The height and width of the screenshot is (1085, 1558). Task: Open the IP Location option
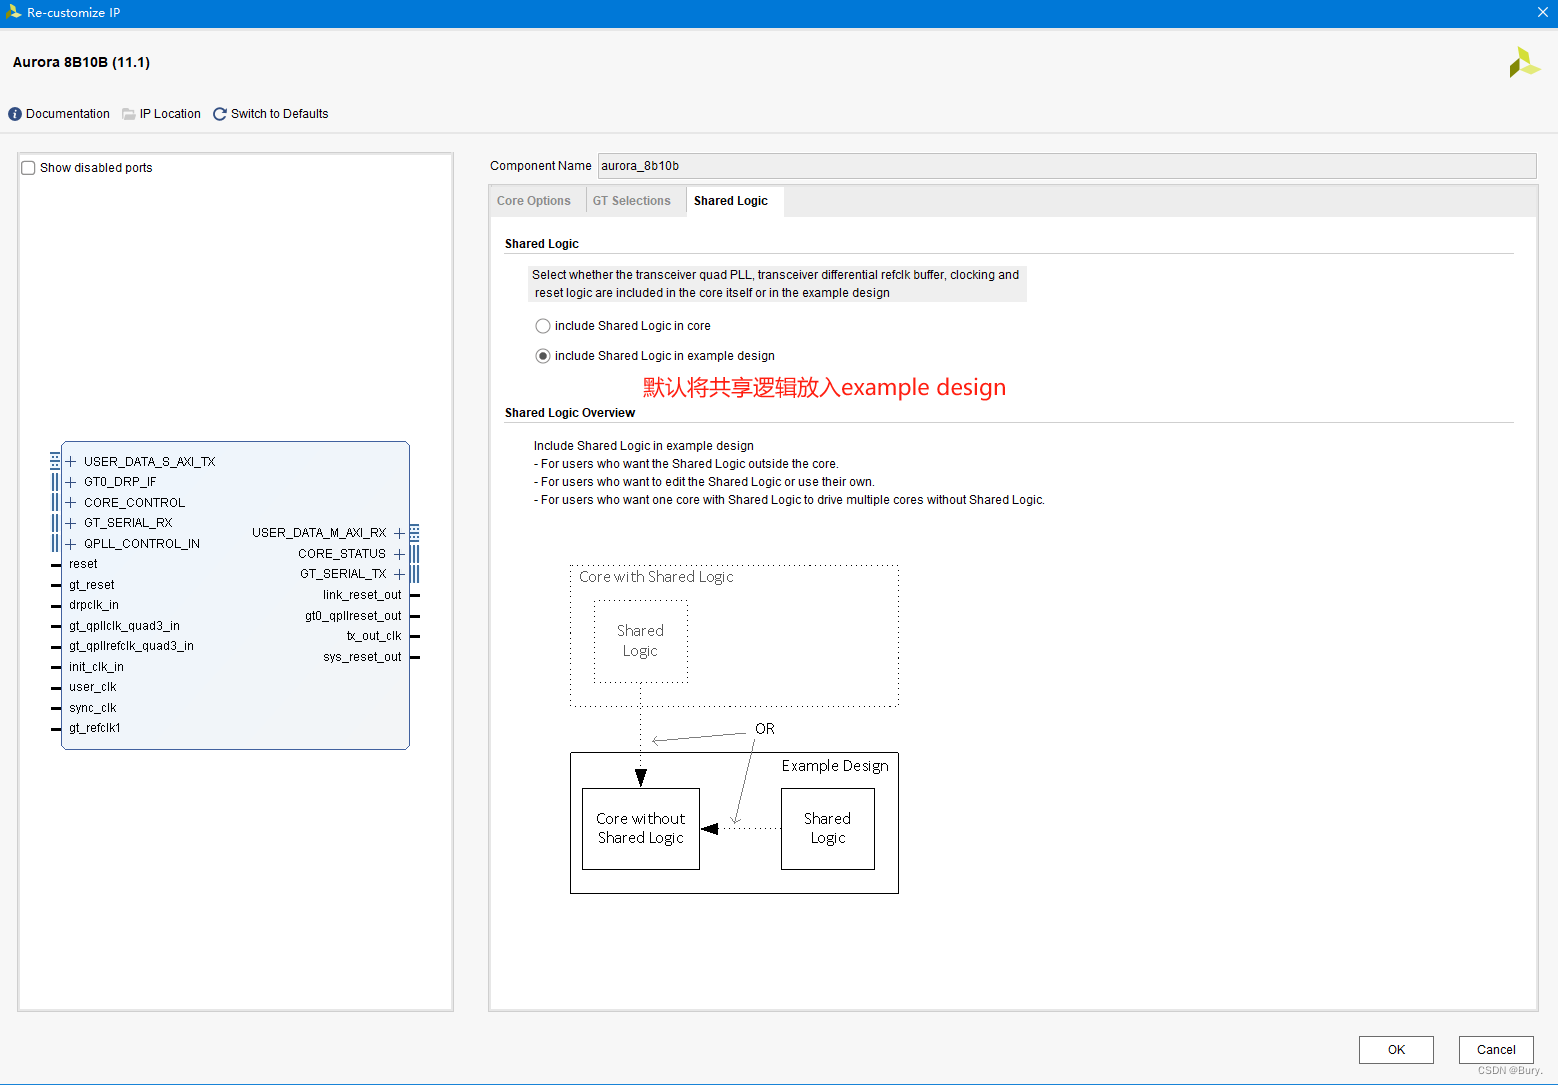[x=170, y=114]
